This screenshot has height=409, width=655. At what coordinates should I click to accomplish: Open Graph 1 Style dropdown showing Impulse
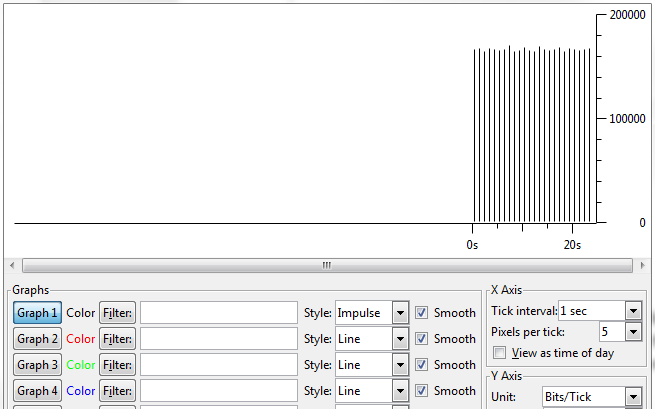tap(372, 312)
